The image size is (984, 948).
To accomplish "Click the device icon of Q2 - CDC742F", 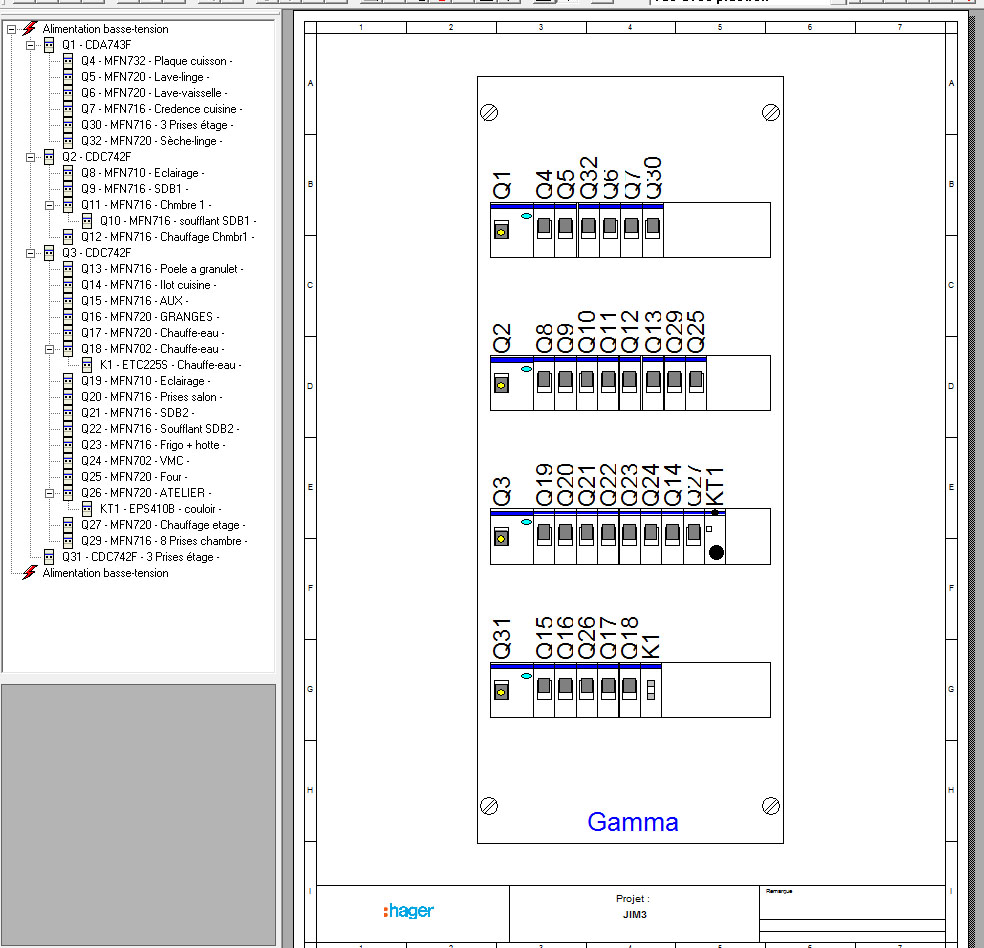I will pos(49,157).
